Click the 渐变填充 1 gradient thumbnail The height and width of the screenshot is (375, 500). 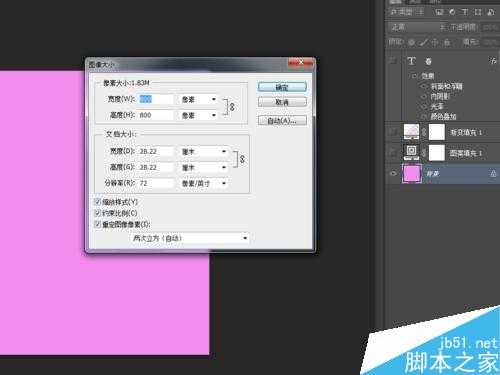click(x=411, y=132)
